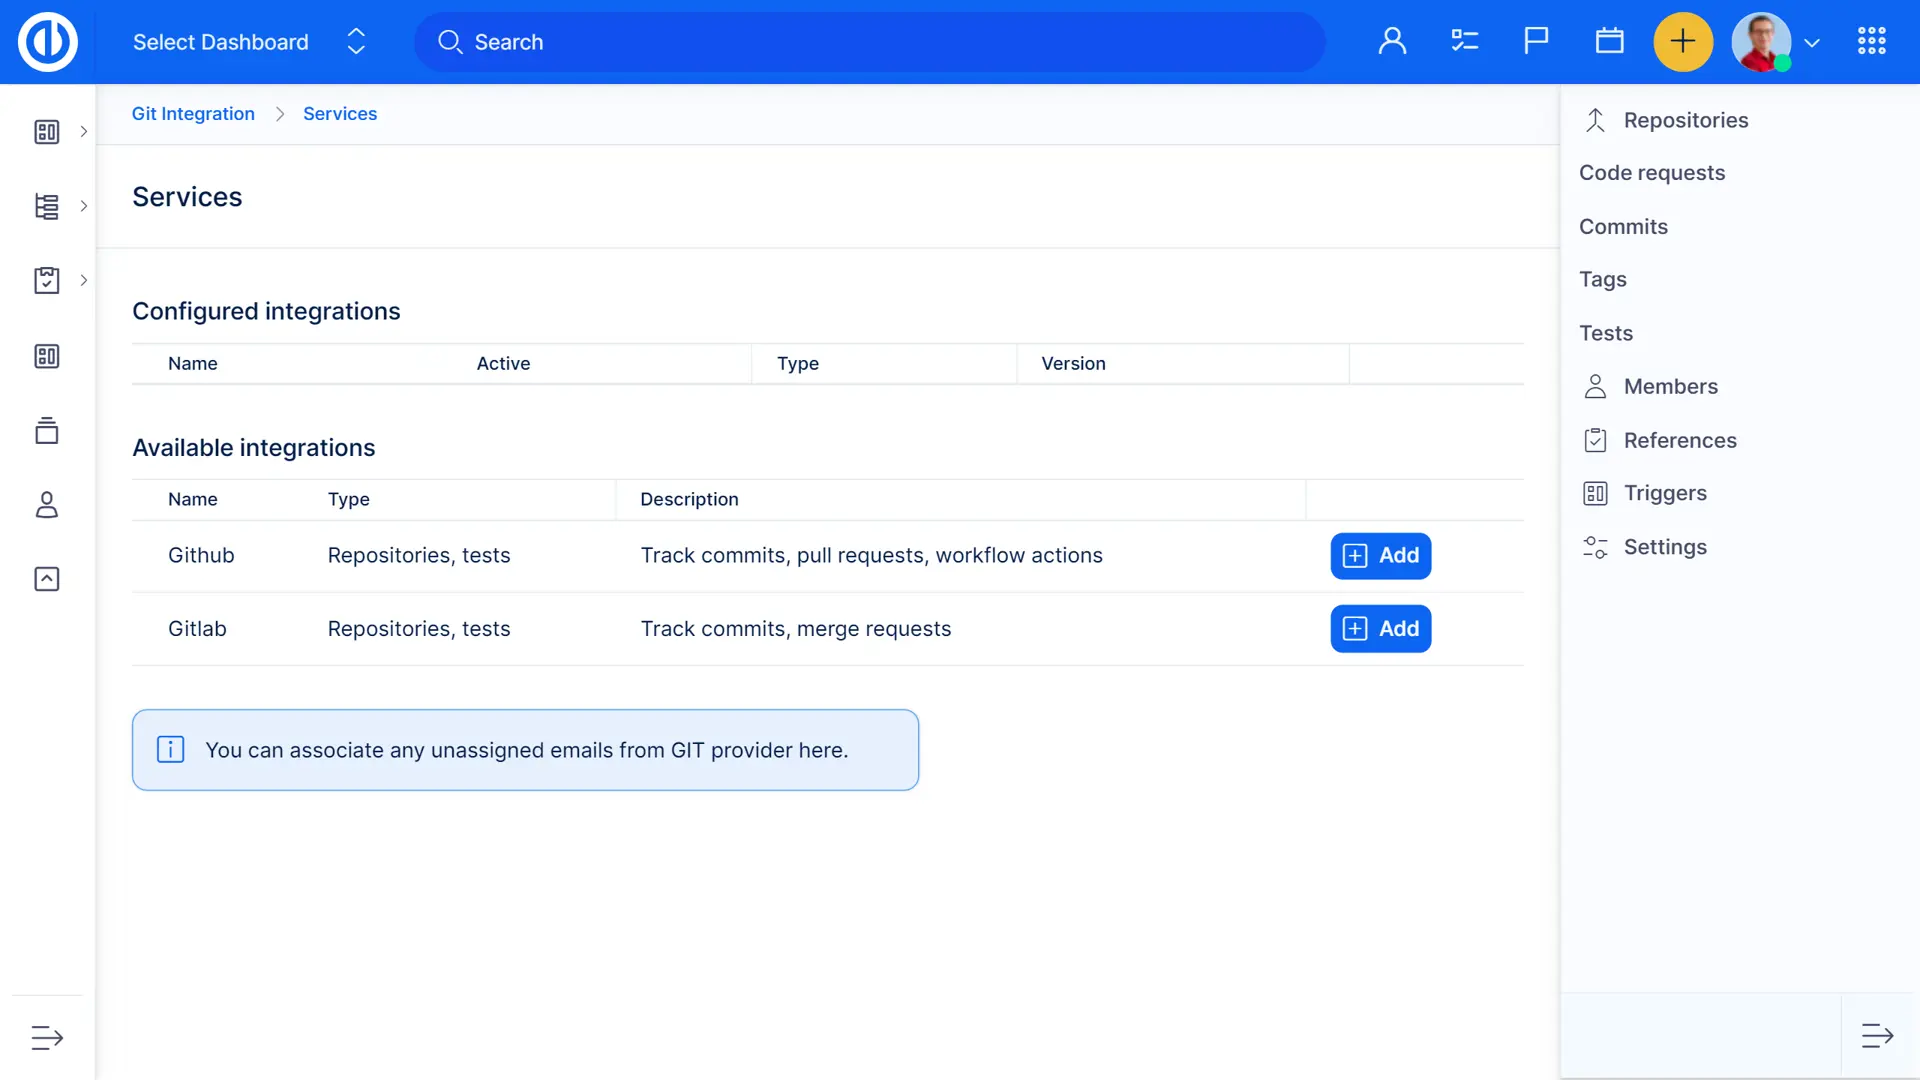
Task: Open Settings in the right menu
Action: [1664, 547]
